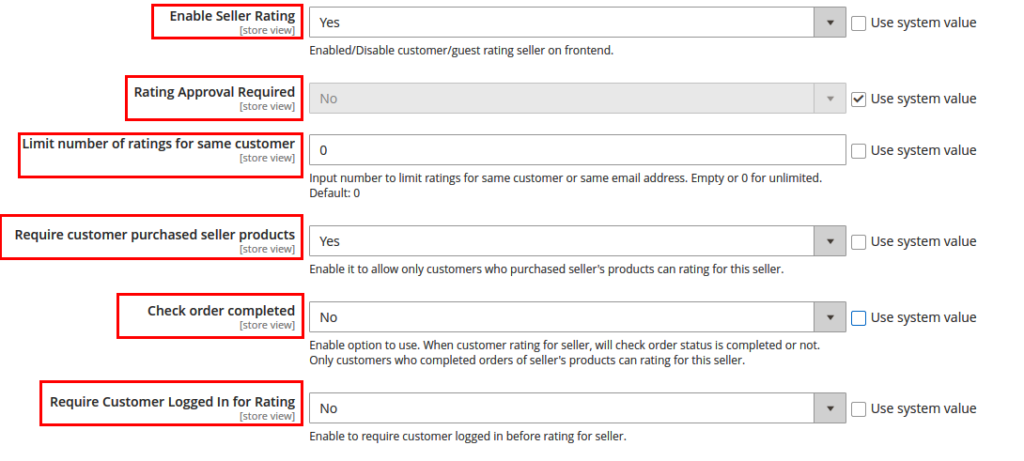This screenshot has height=461, width=1024.
Task: Expand the Check order completed dropdown
Action: [562, 317]
